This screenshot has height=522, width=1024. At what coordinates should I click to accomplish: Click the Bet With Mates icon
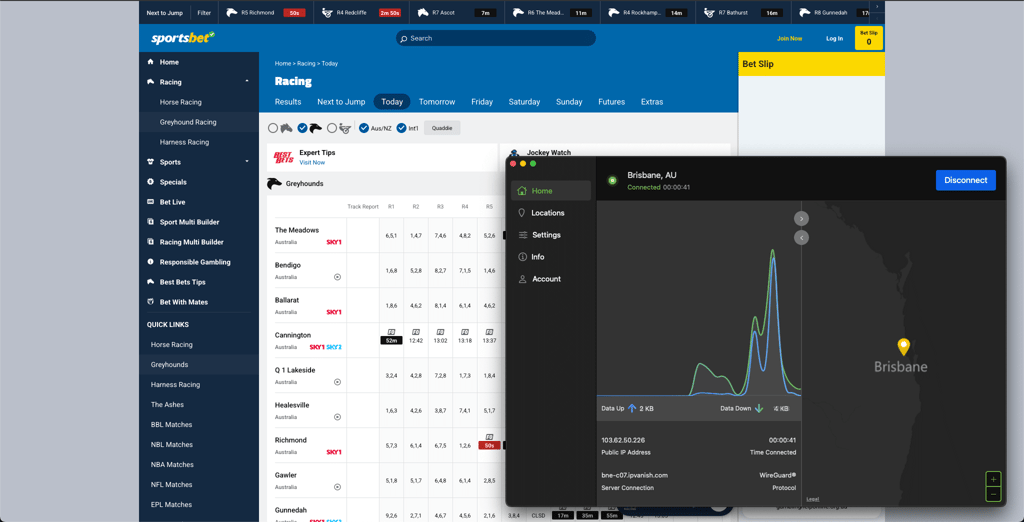point(151,302)
